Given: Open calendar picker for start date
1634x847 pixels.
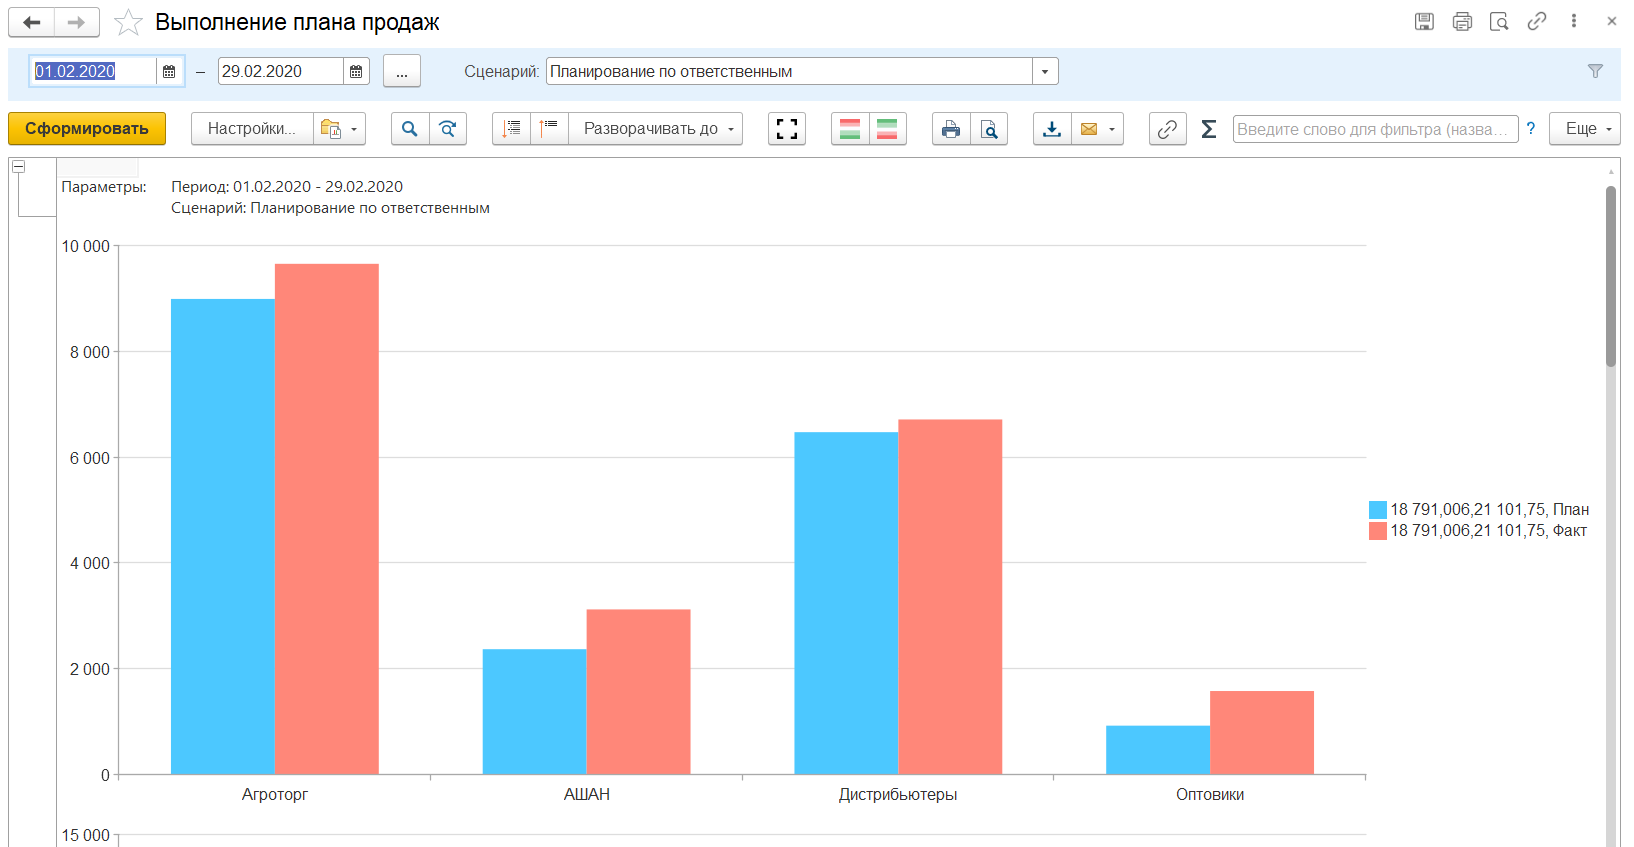Looking at the screenshot, I should point(170,72).
